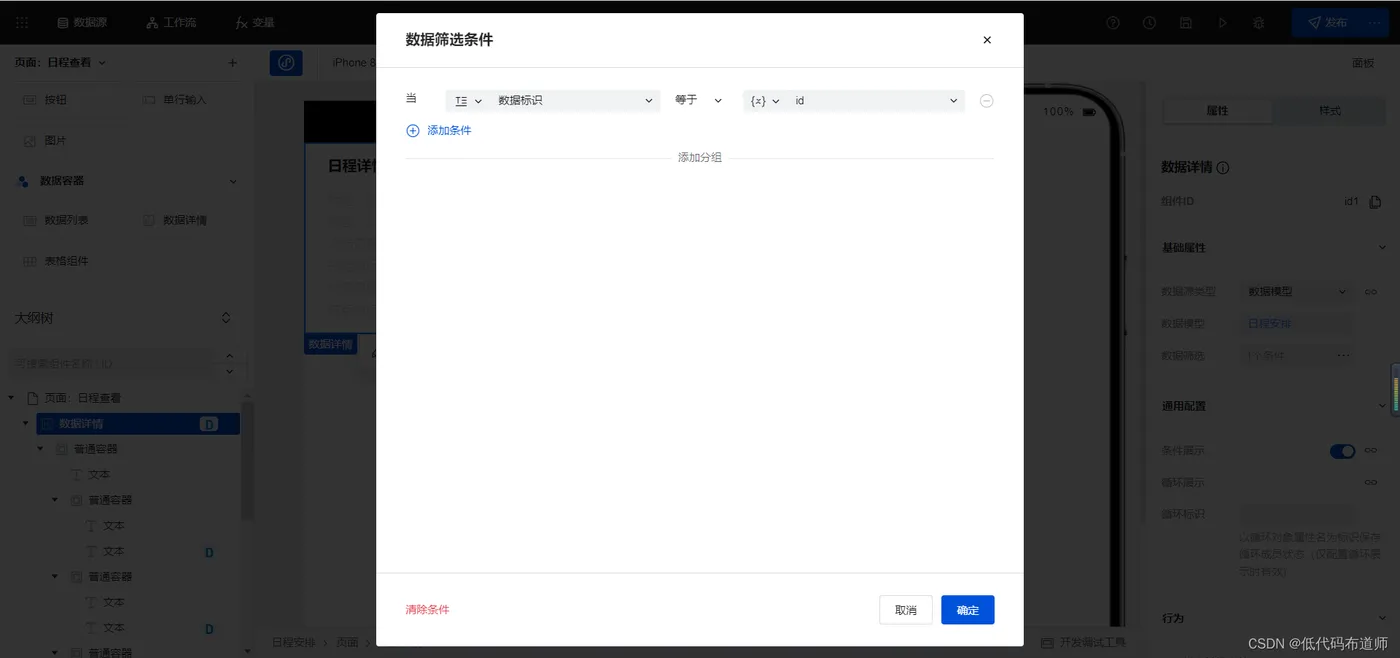Open the field type selector before 数据标识
The image size is (1400, 658).
(x=467, y=101)
